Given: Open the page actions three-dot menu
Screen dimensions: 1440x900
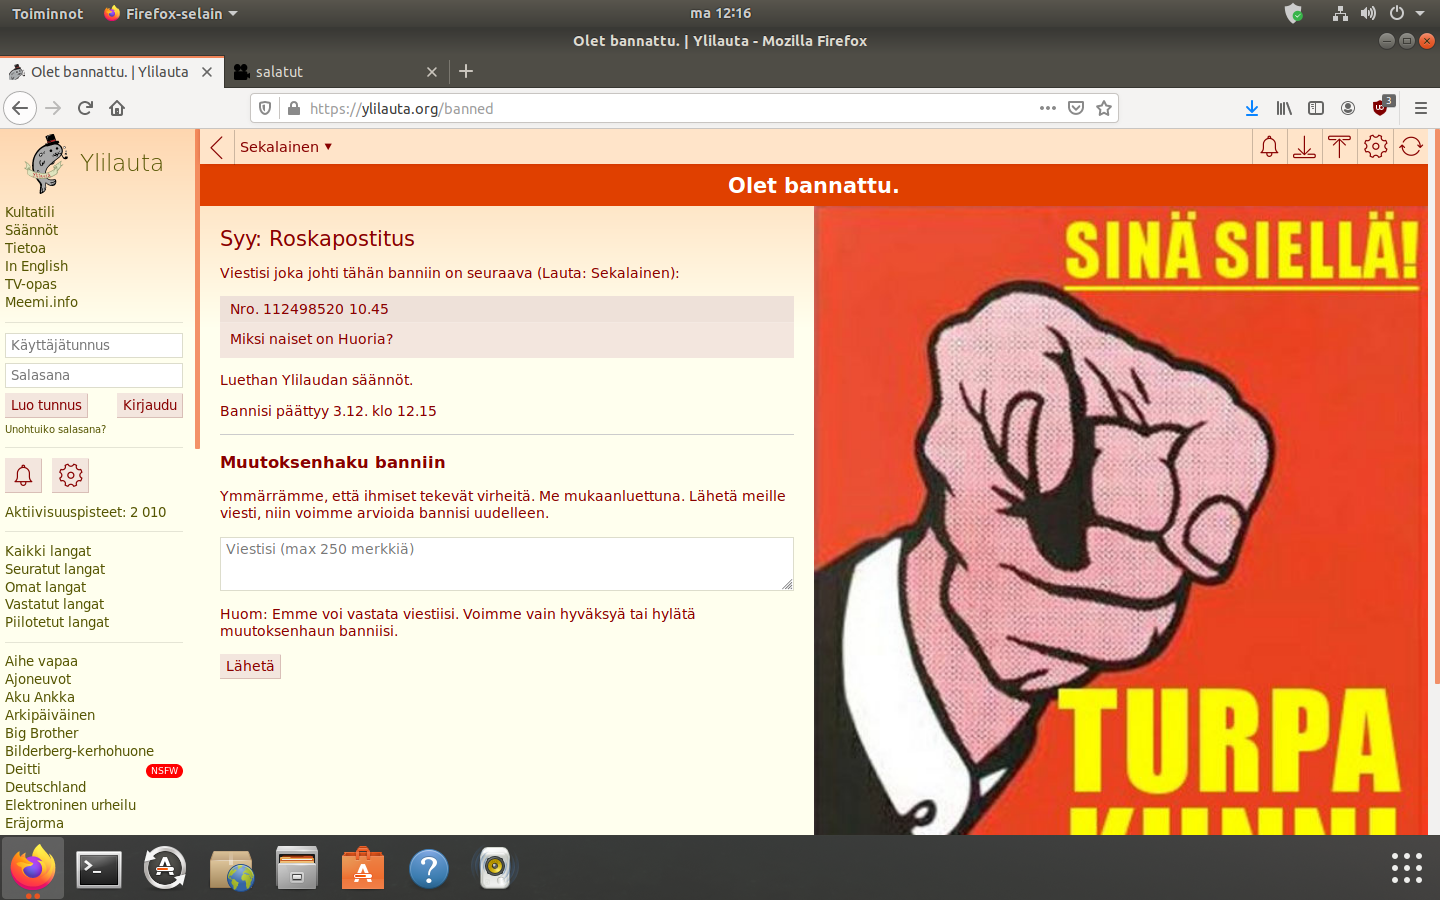Looking at the screenshot, I should coord(1047,108).
